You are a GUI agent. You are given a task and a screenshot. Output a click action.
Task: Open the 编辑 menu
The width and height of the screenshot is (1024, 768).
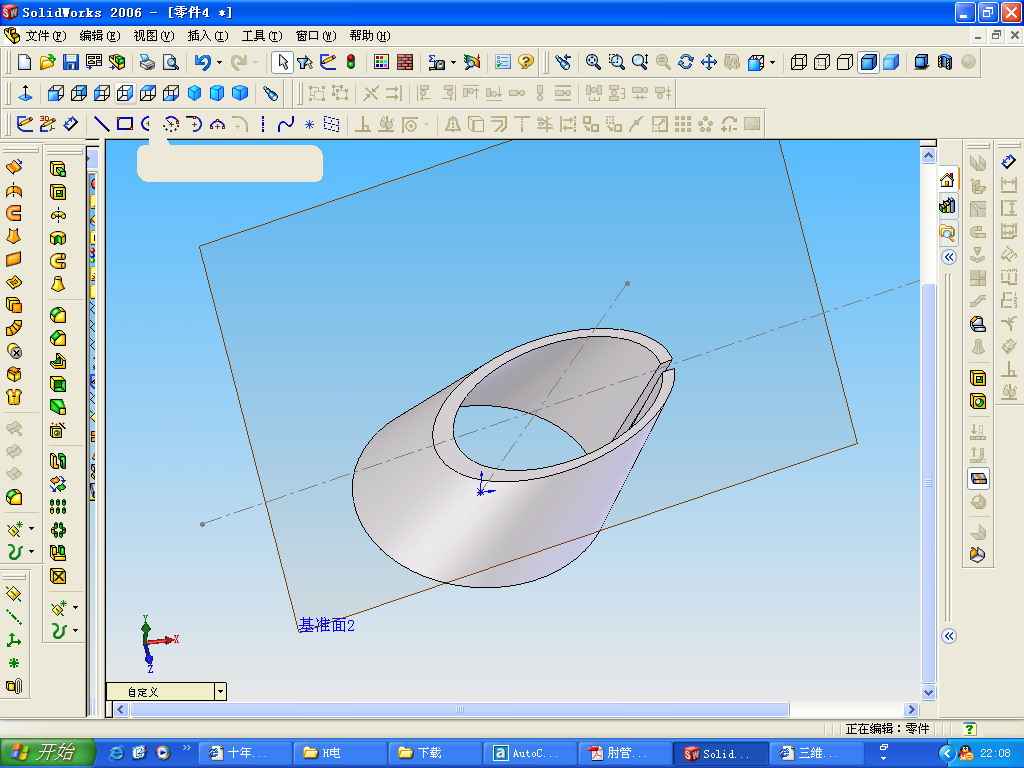(x=100, y=35)
